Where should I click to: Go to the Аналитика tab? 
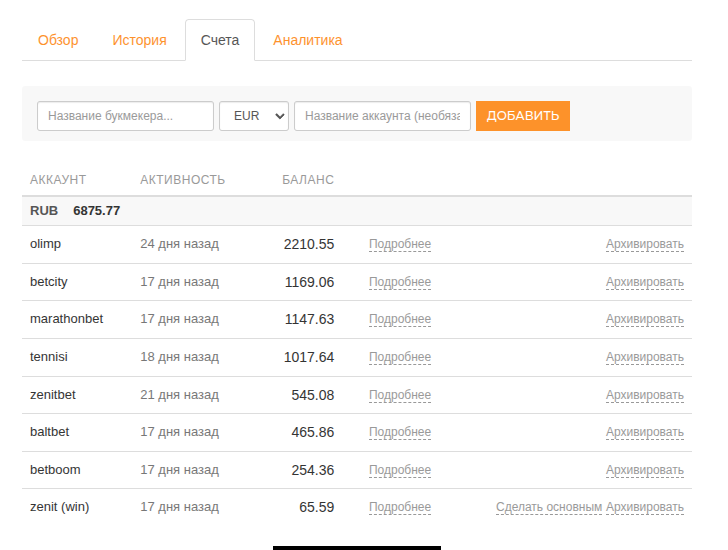point(307,40)
